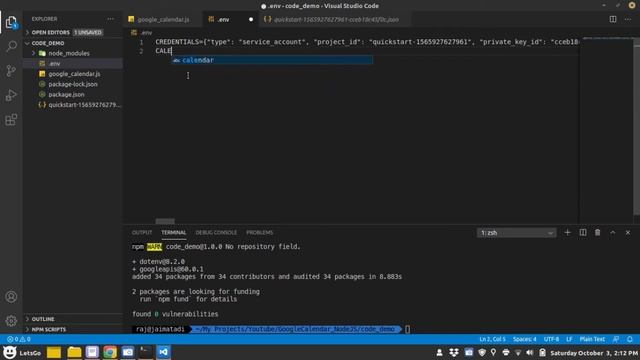Image resolution: width=640 pixels, height=360 pixels.
Task: Click the unsaved dot on .env tab
Action: point(251,19)
